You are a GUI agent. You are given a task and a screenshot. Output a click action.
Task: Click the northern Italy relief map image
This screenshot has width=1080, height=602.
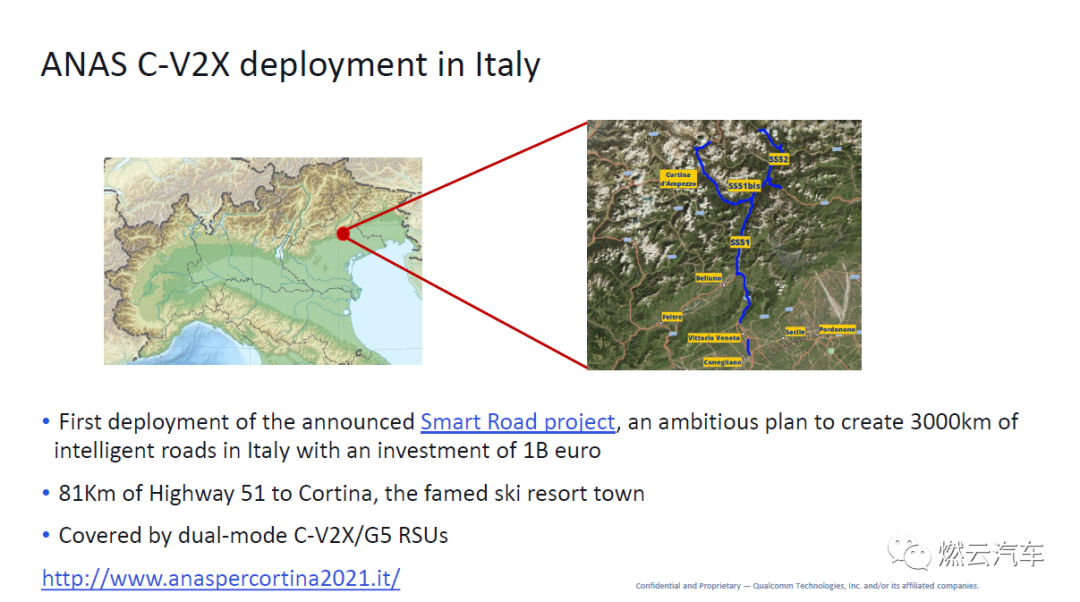(263, 261)
